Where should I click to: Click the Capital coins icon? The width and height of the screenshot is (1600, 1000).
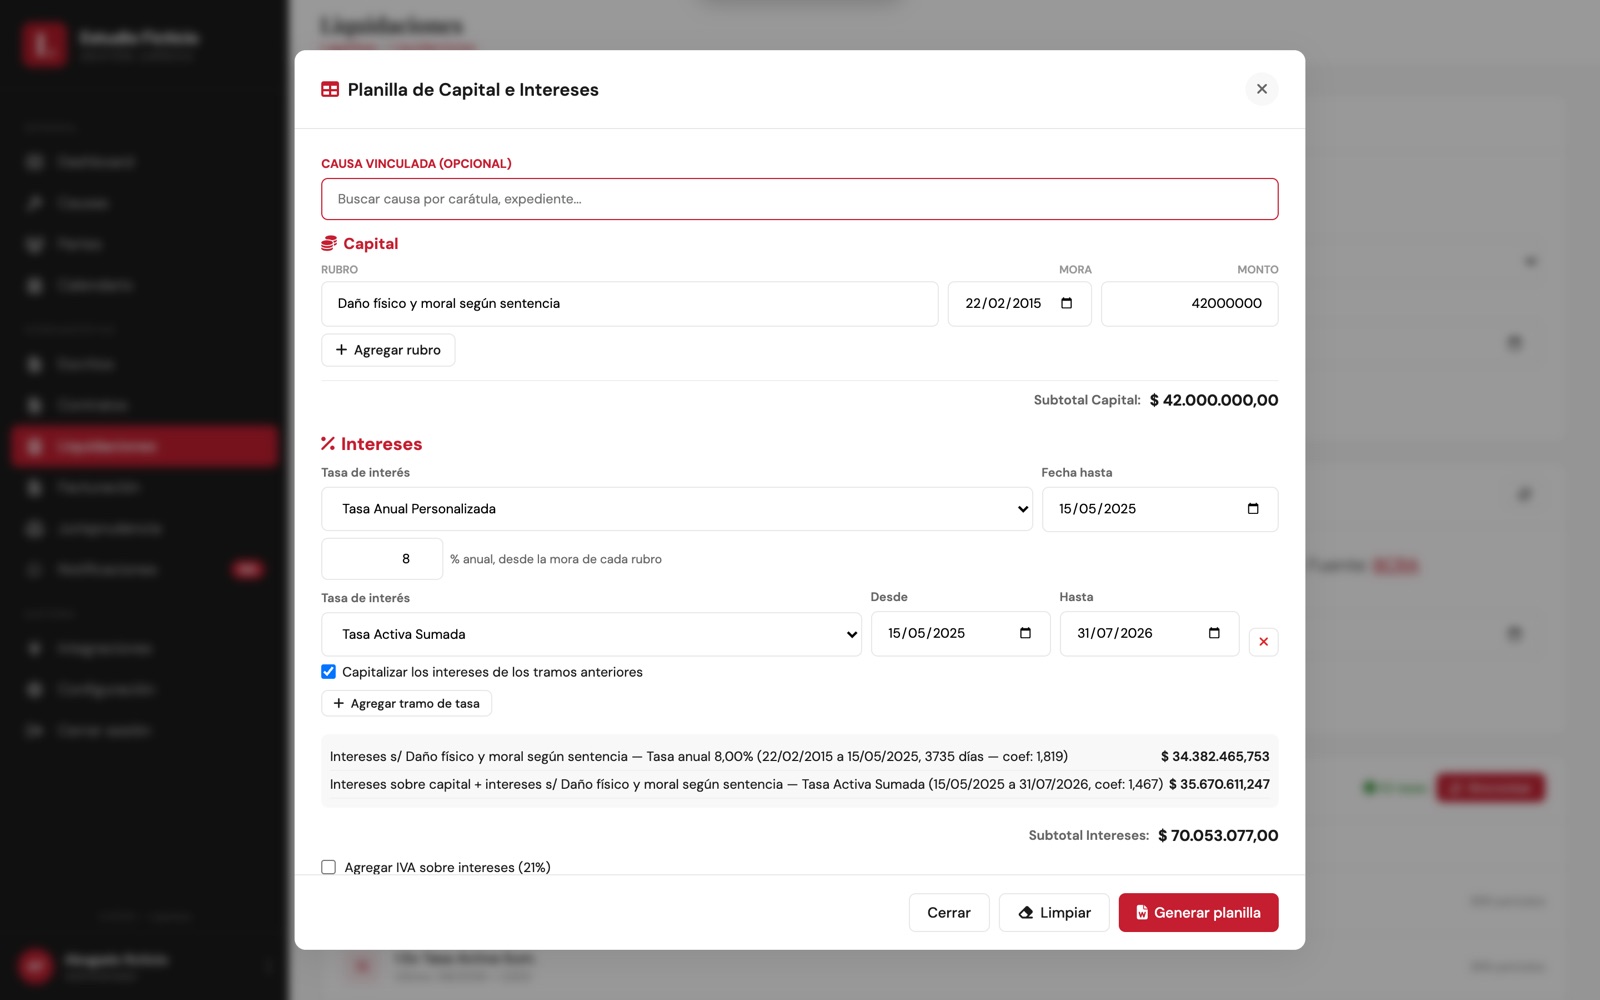(x=329, y=244)
